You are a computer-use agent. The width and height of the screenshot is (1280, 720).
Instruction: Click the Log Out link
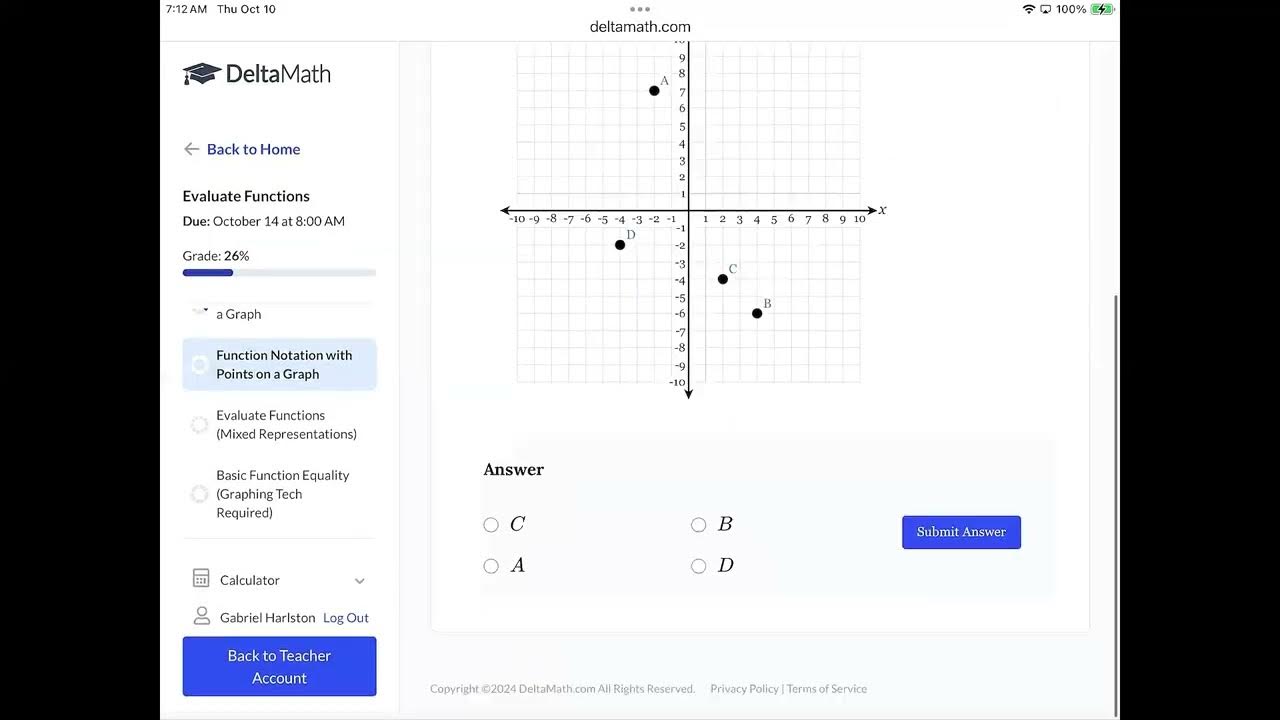pos(346,618)
